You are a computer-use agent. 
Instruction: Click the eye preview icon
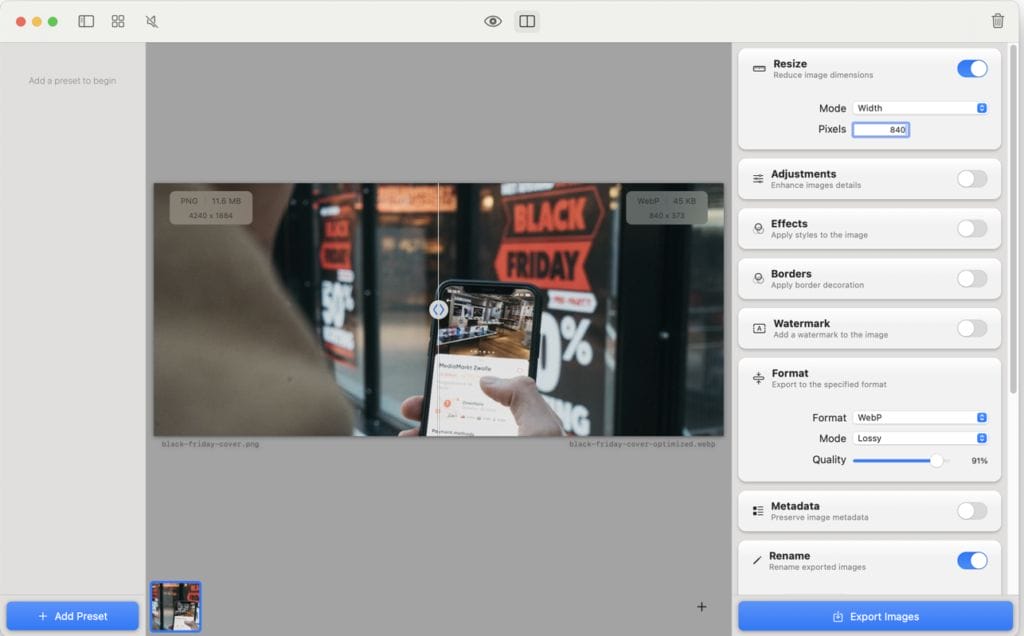[492, 20]
